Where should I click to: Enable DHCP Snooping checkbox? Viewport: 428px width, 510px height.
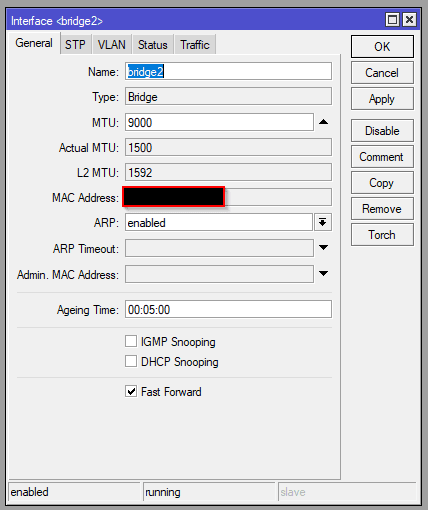point(131,361)
